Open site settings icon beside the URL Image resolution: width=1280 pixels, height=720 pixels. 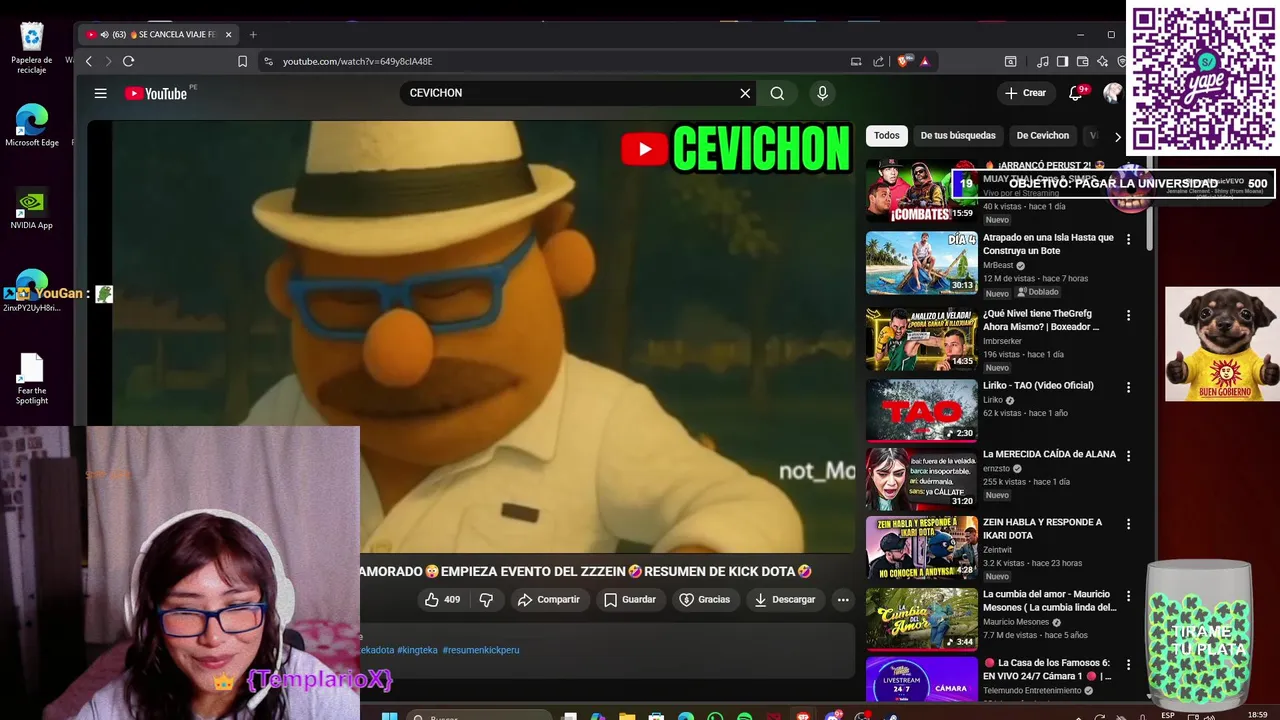(268, 61)
